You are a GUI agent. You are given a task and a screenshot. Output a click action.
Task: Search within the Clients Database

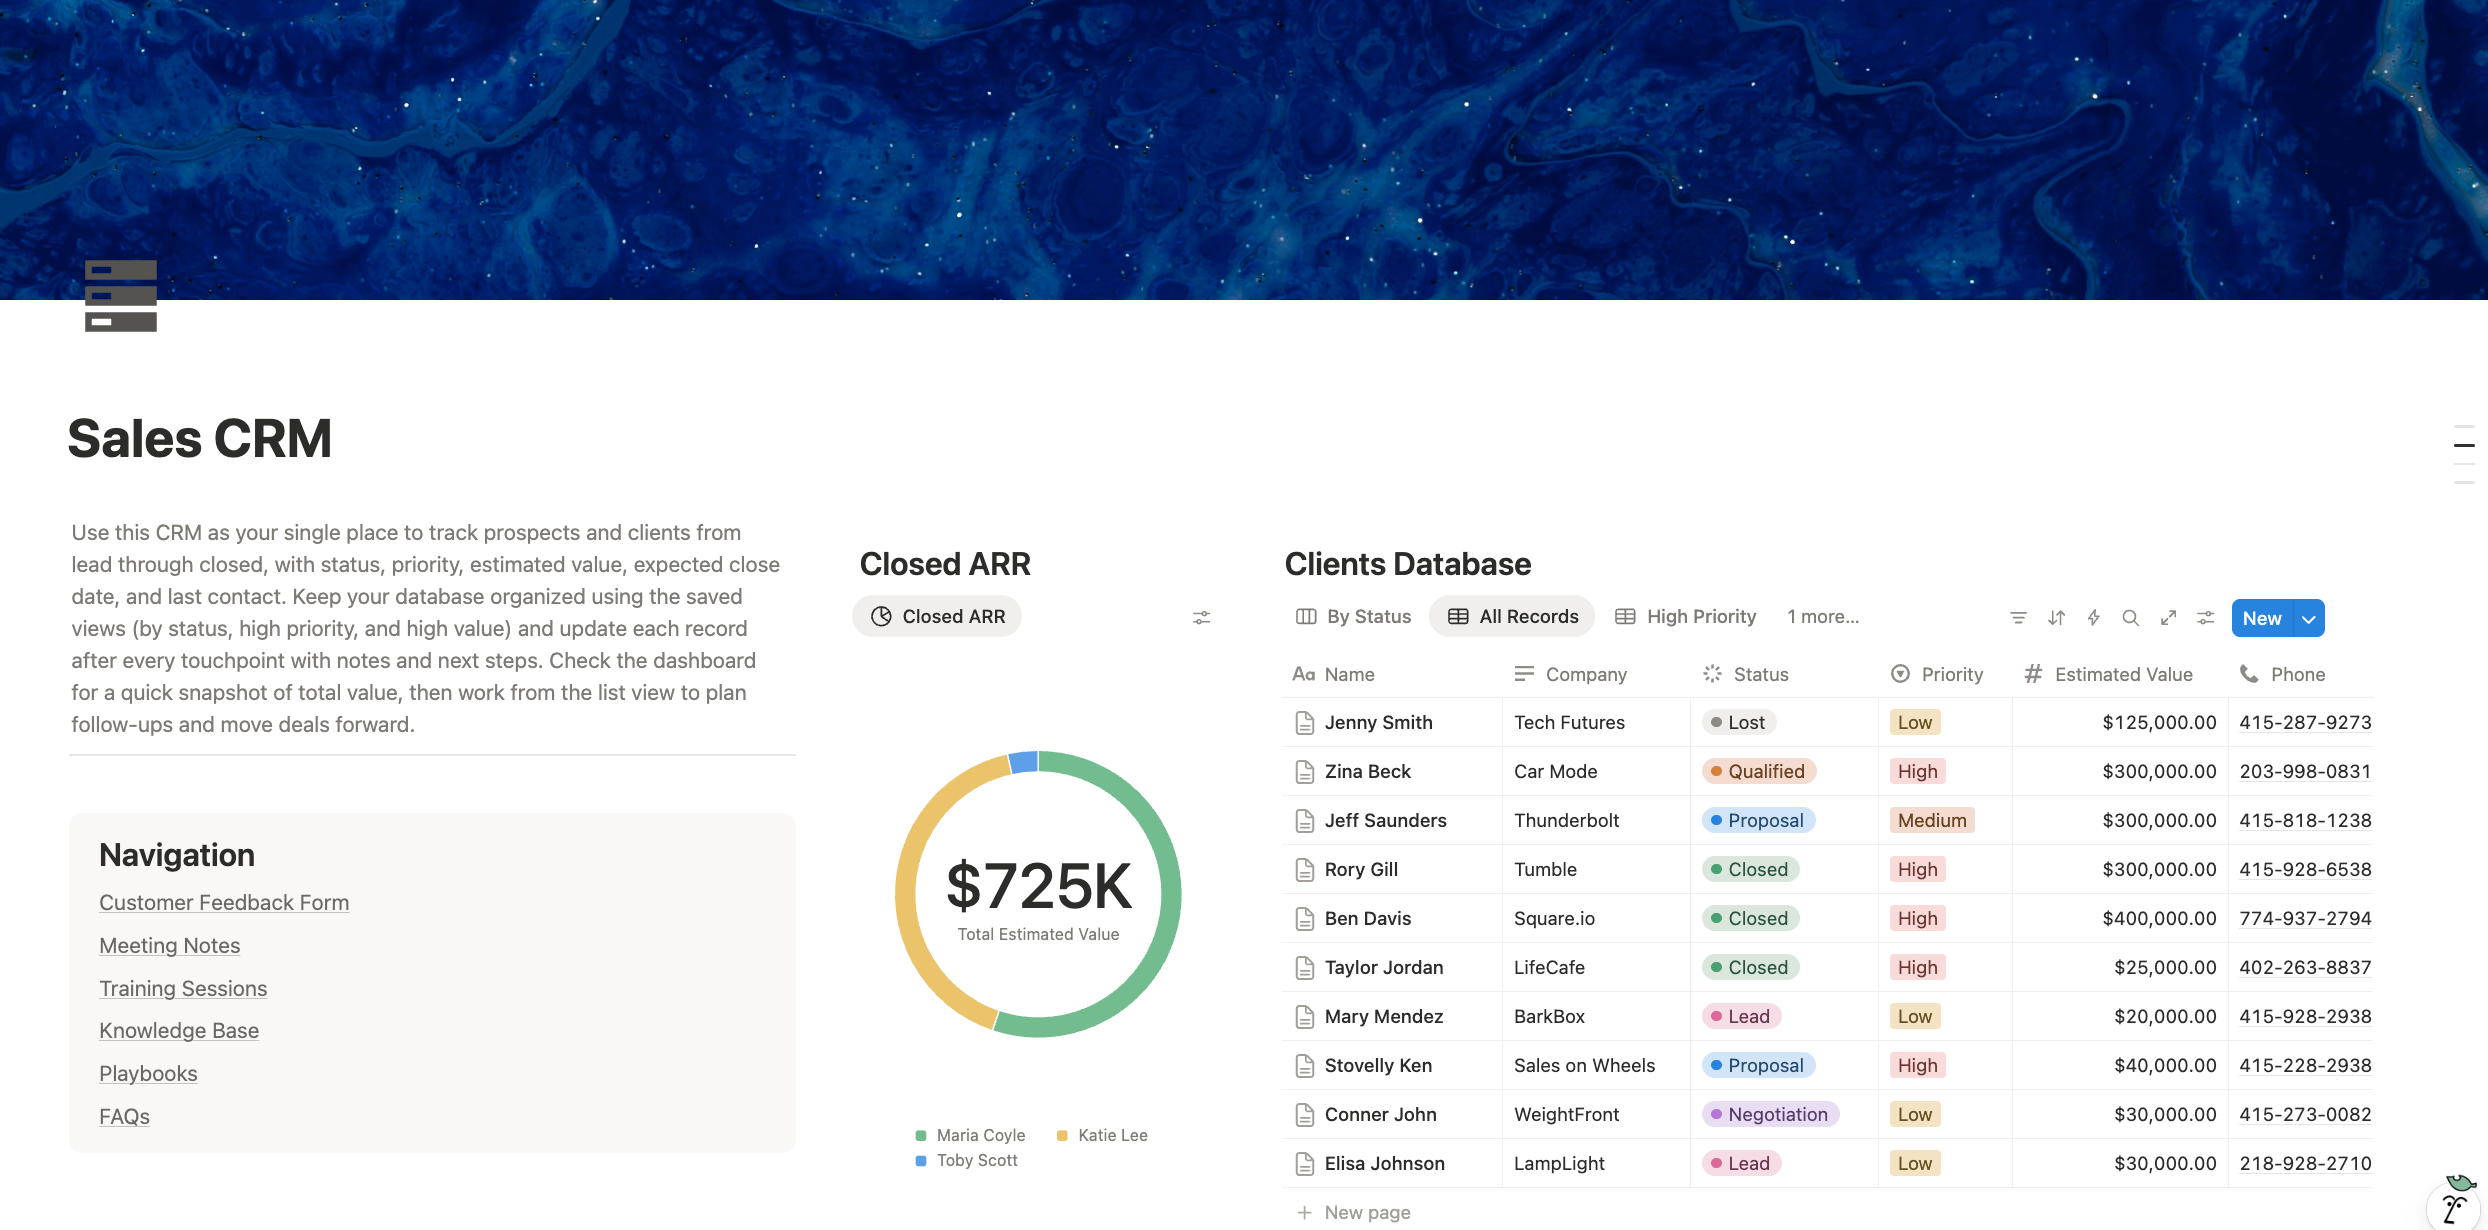point(2130,617)
